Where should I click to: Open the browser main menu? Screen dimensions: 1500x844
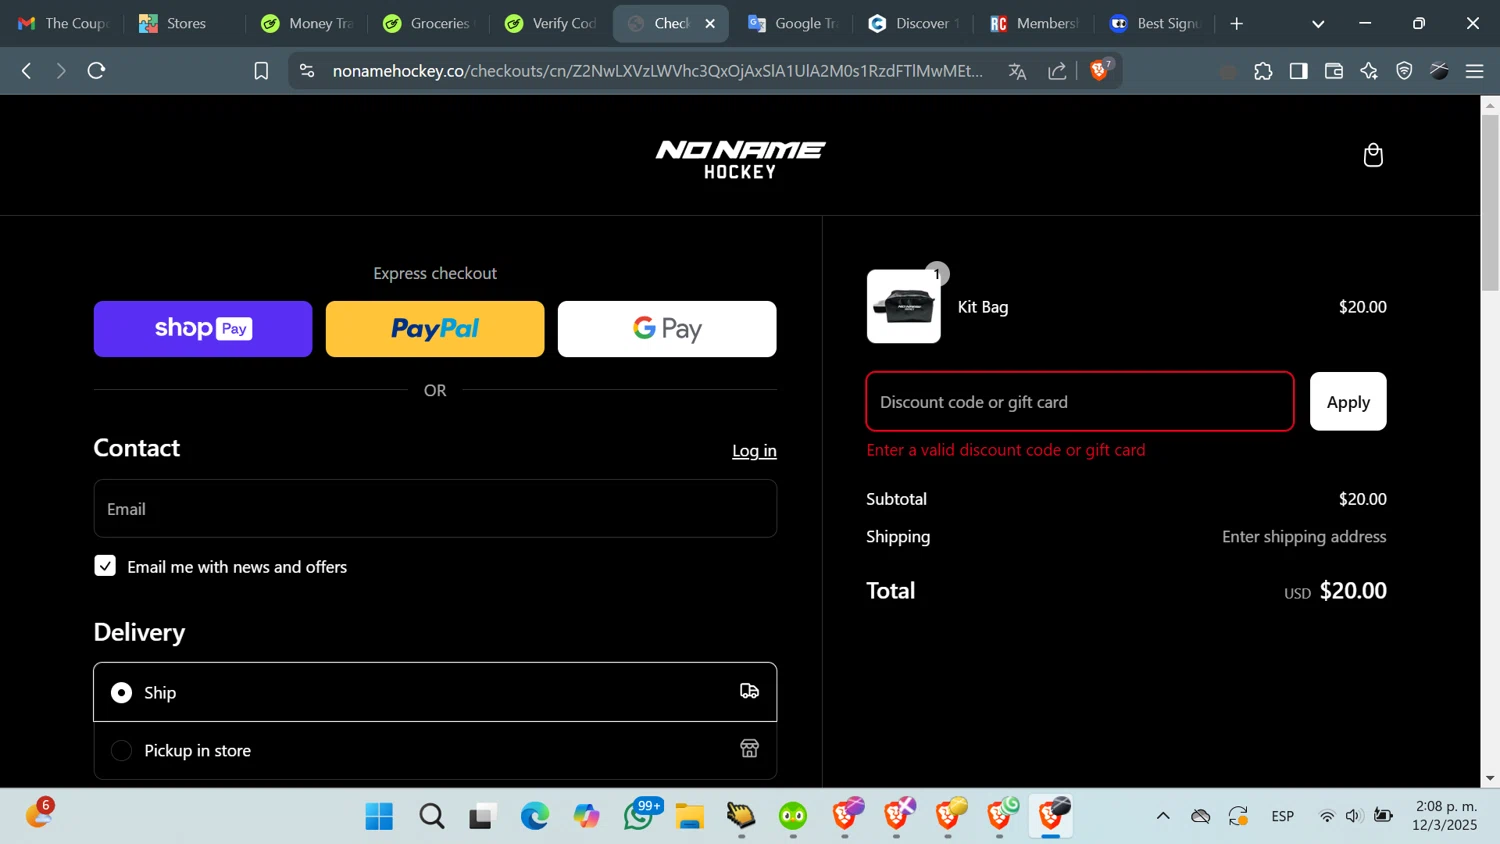coord(1474,71)
